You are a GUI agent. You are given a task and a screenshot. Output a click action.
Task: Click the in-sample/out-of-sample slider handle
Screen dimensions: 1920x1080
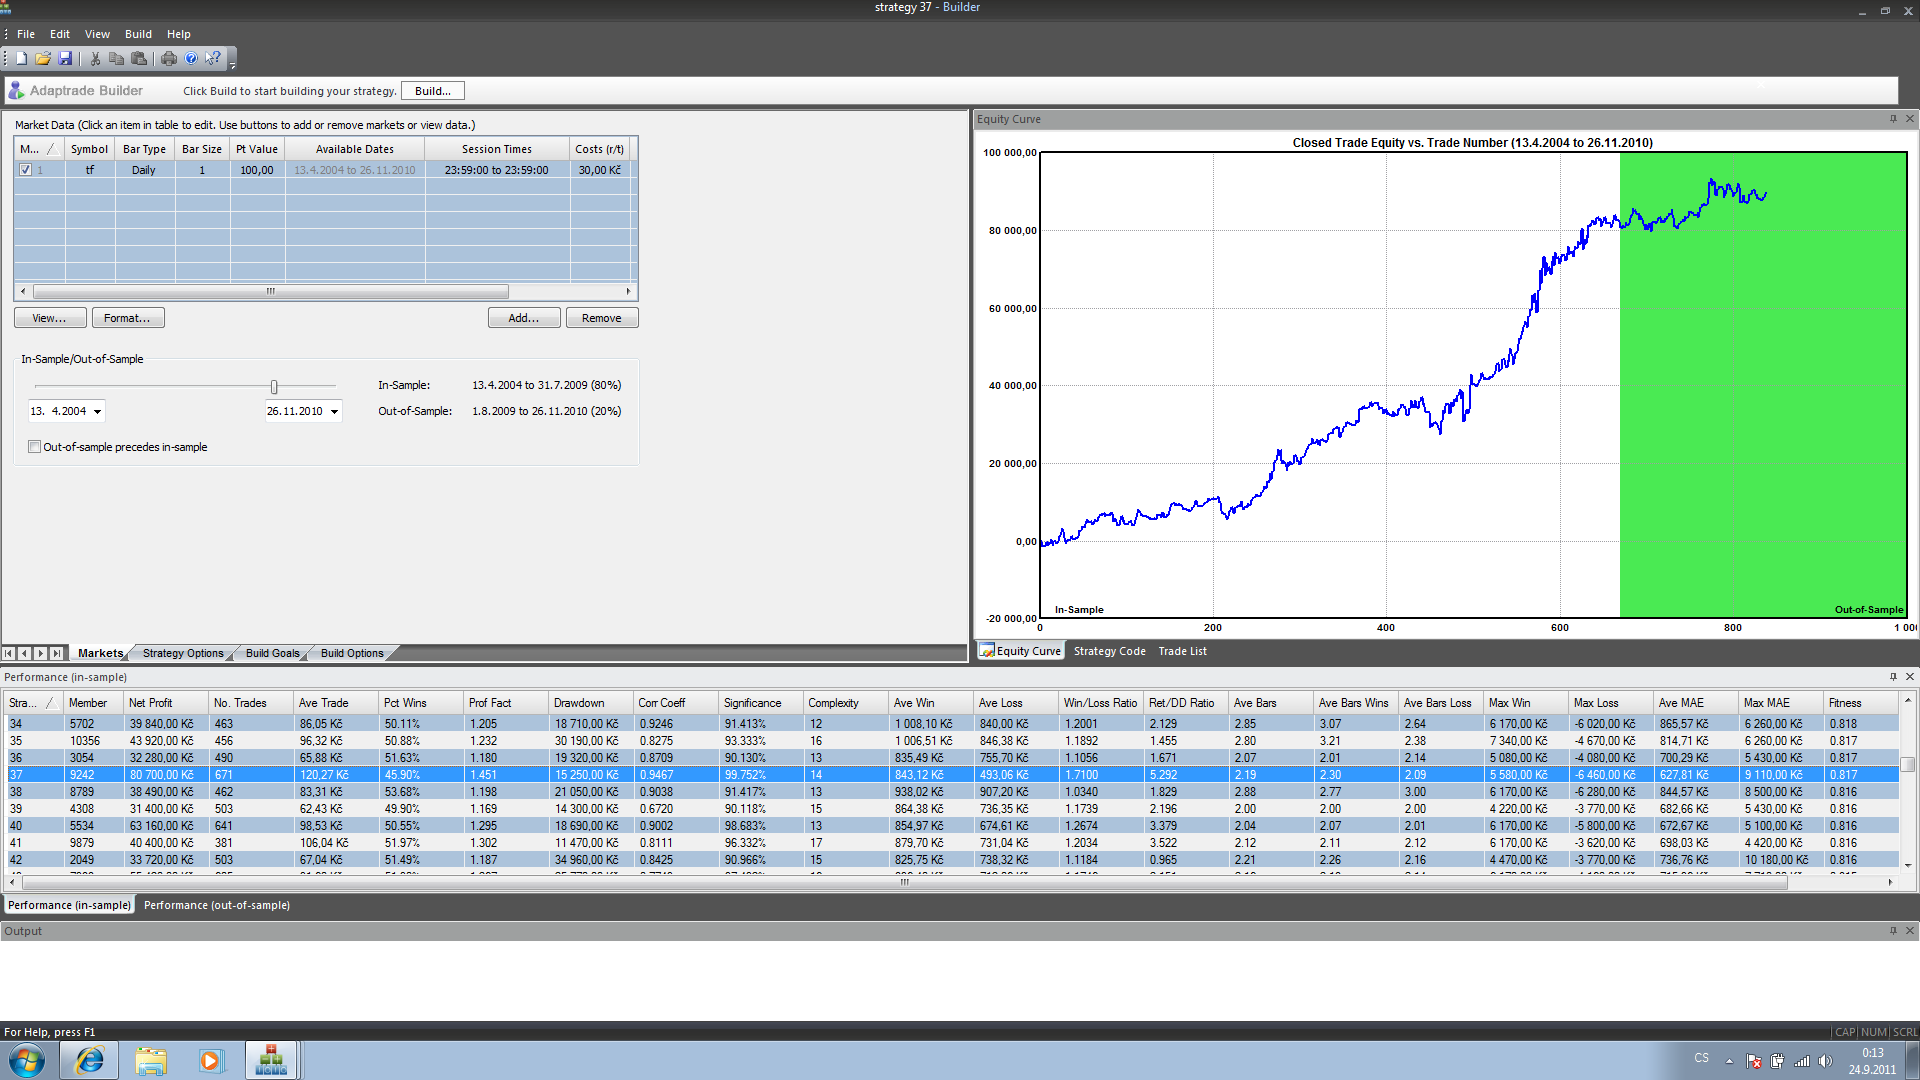coord(274,387)
